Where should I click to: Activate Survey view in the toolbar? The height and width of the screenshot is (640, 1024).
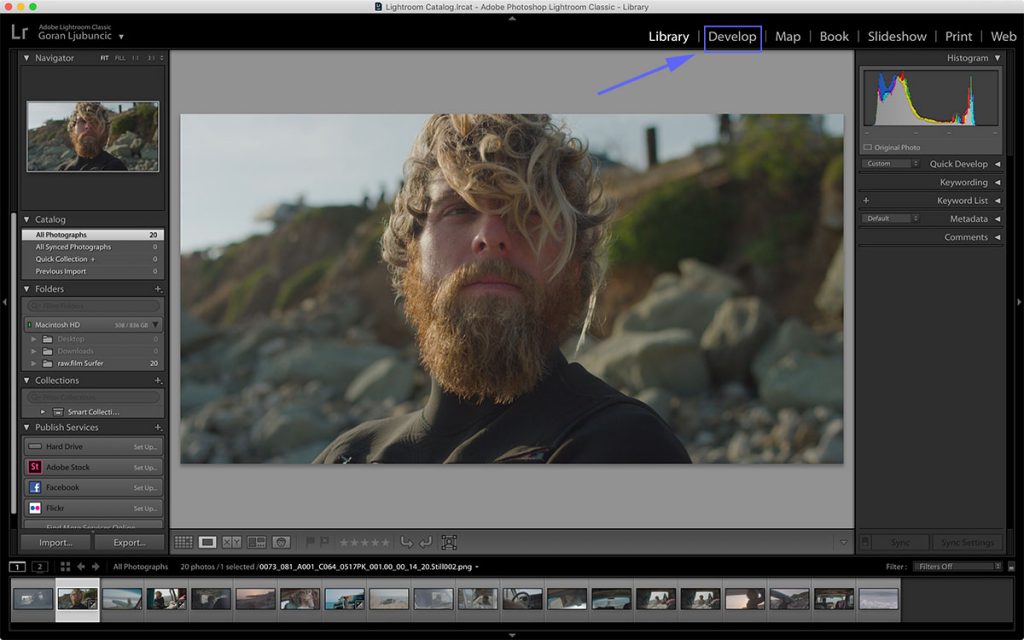click(x=256, y=541)
